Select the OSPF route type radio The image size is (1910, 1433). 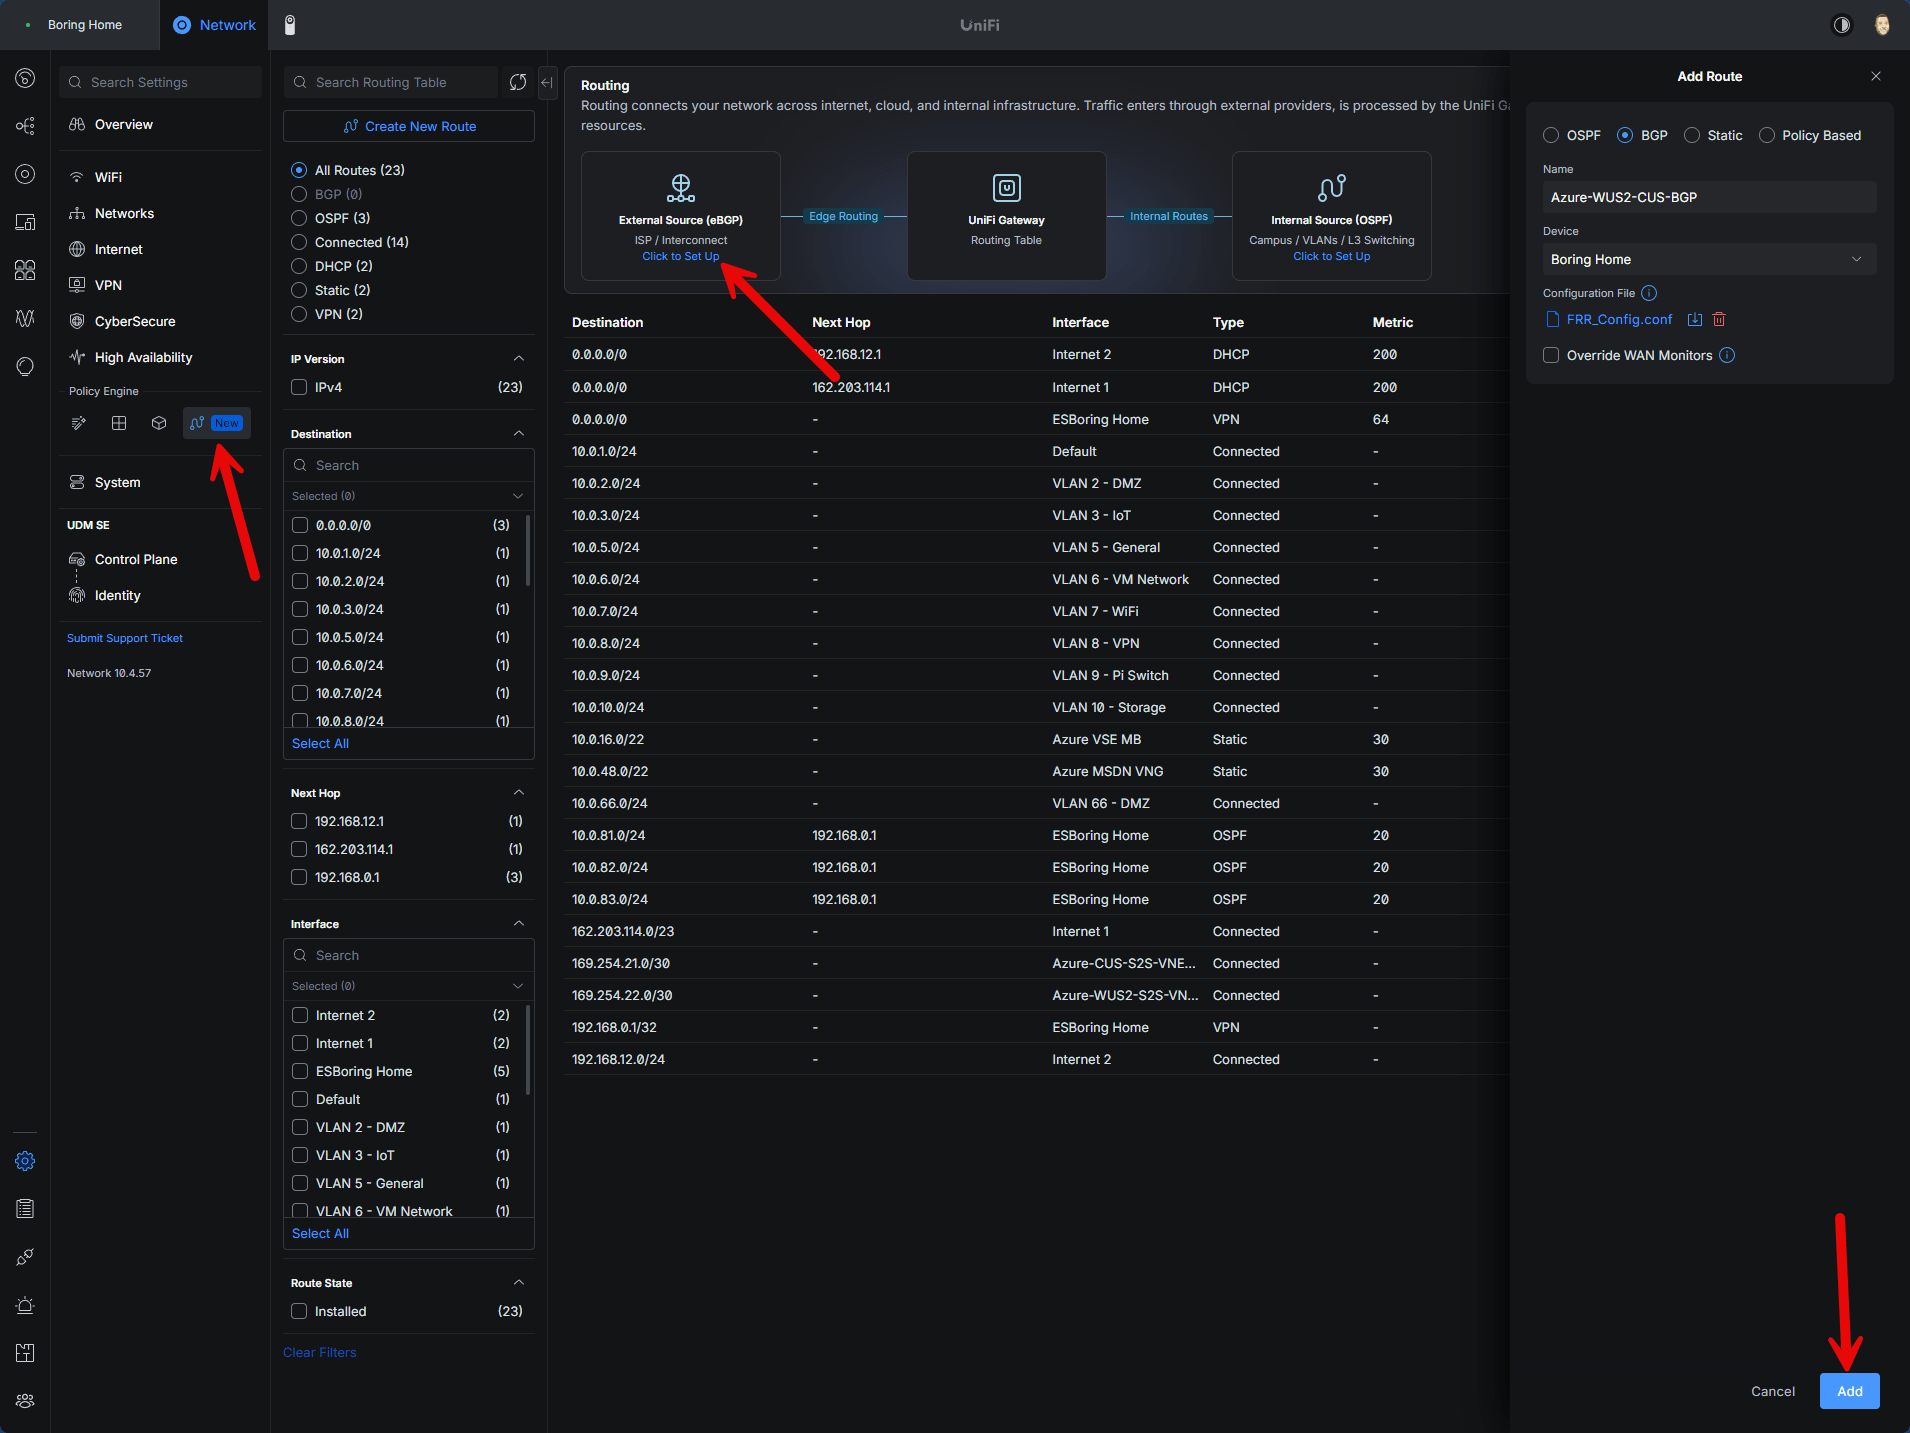point(1551,135)
